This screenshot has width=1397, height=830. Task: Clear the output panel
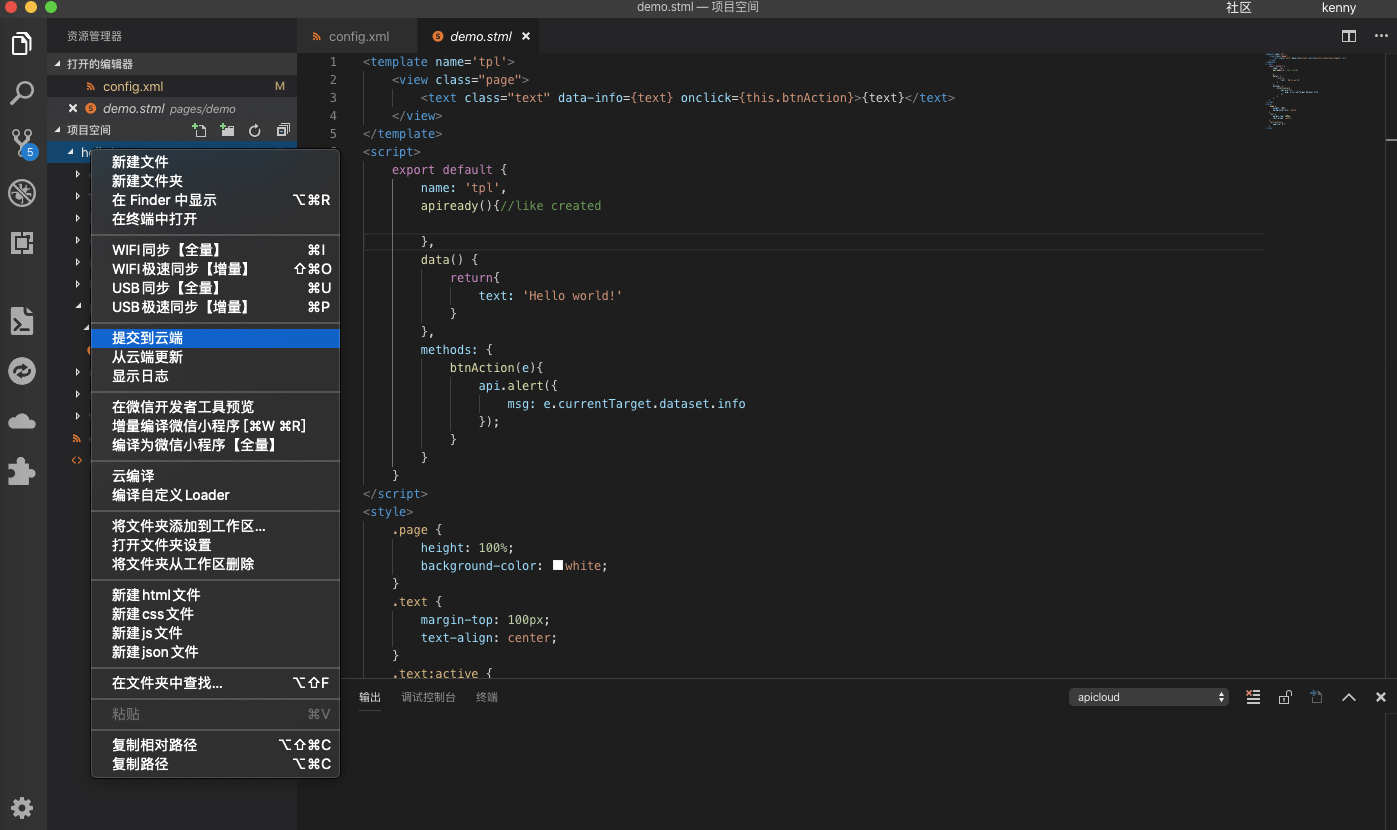click(x=1253, y=697)
